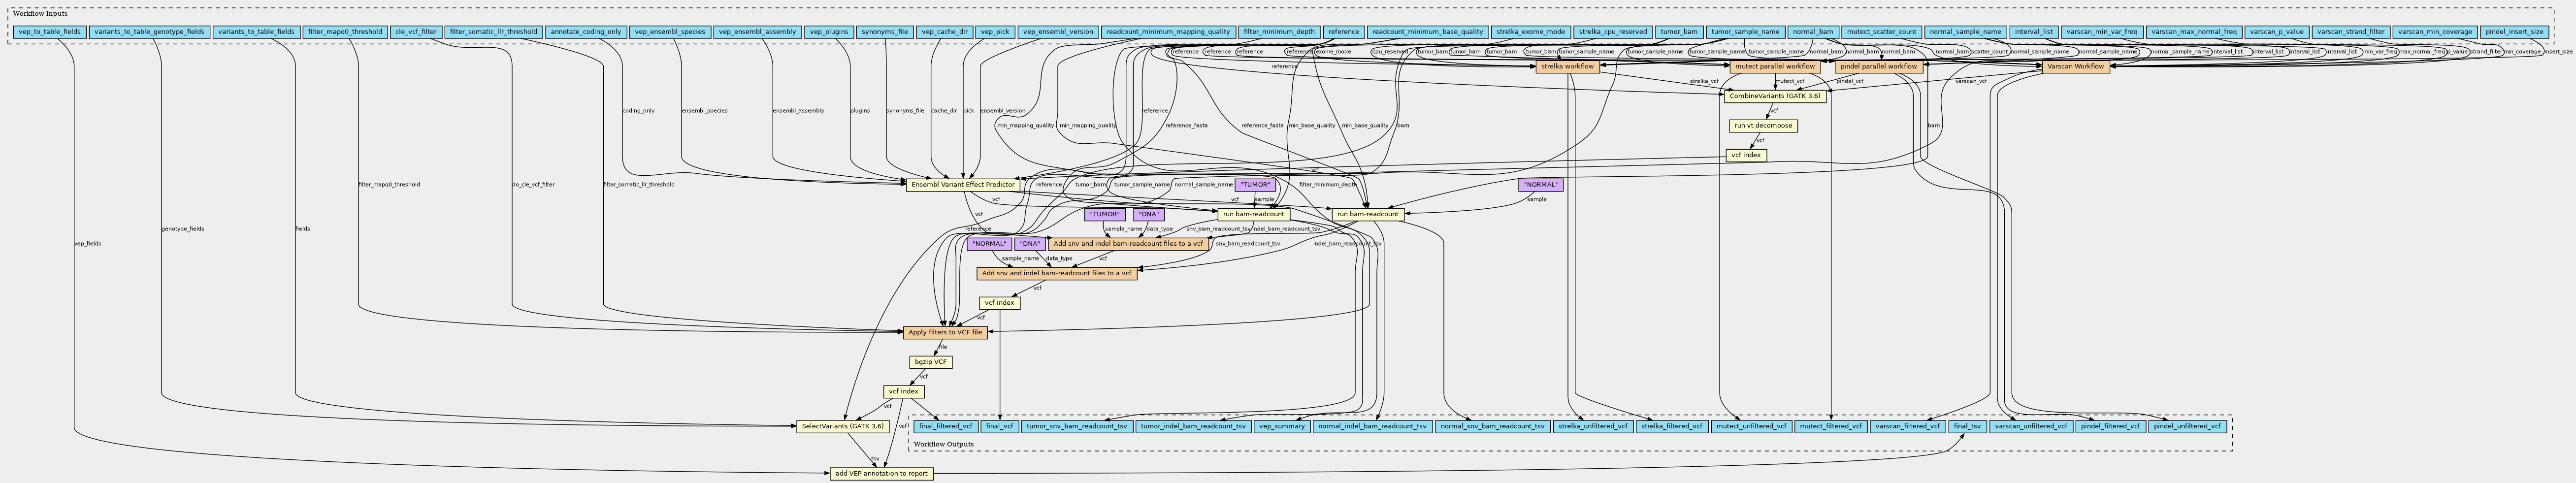The width and height of the screenshot is (2576, 483).
Task: Select the filter_mapq0_threshold input box
Action: click(x=345, y=32)
